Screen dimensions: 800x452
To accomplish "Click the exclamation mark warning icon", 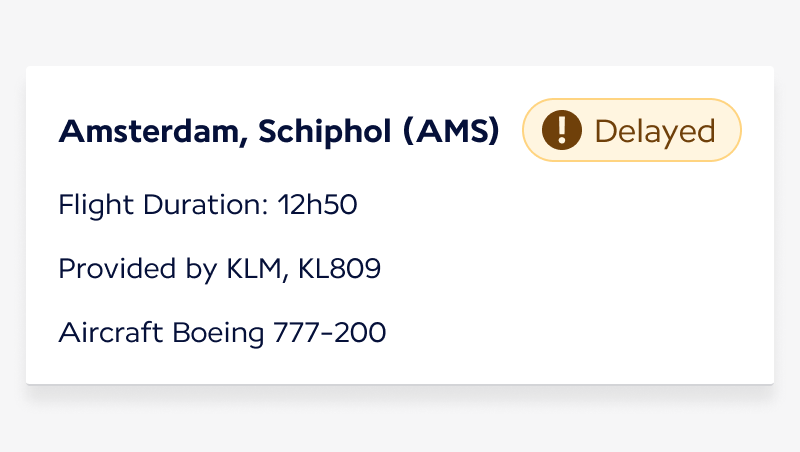I will click(x=562, y=130).
